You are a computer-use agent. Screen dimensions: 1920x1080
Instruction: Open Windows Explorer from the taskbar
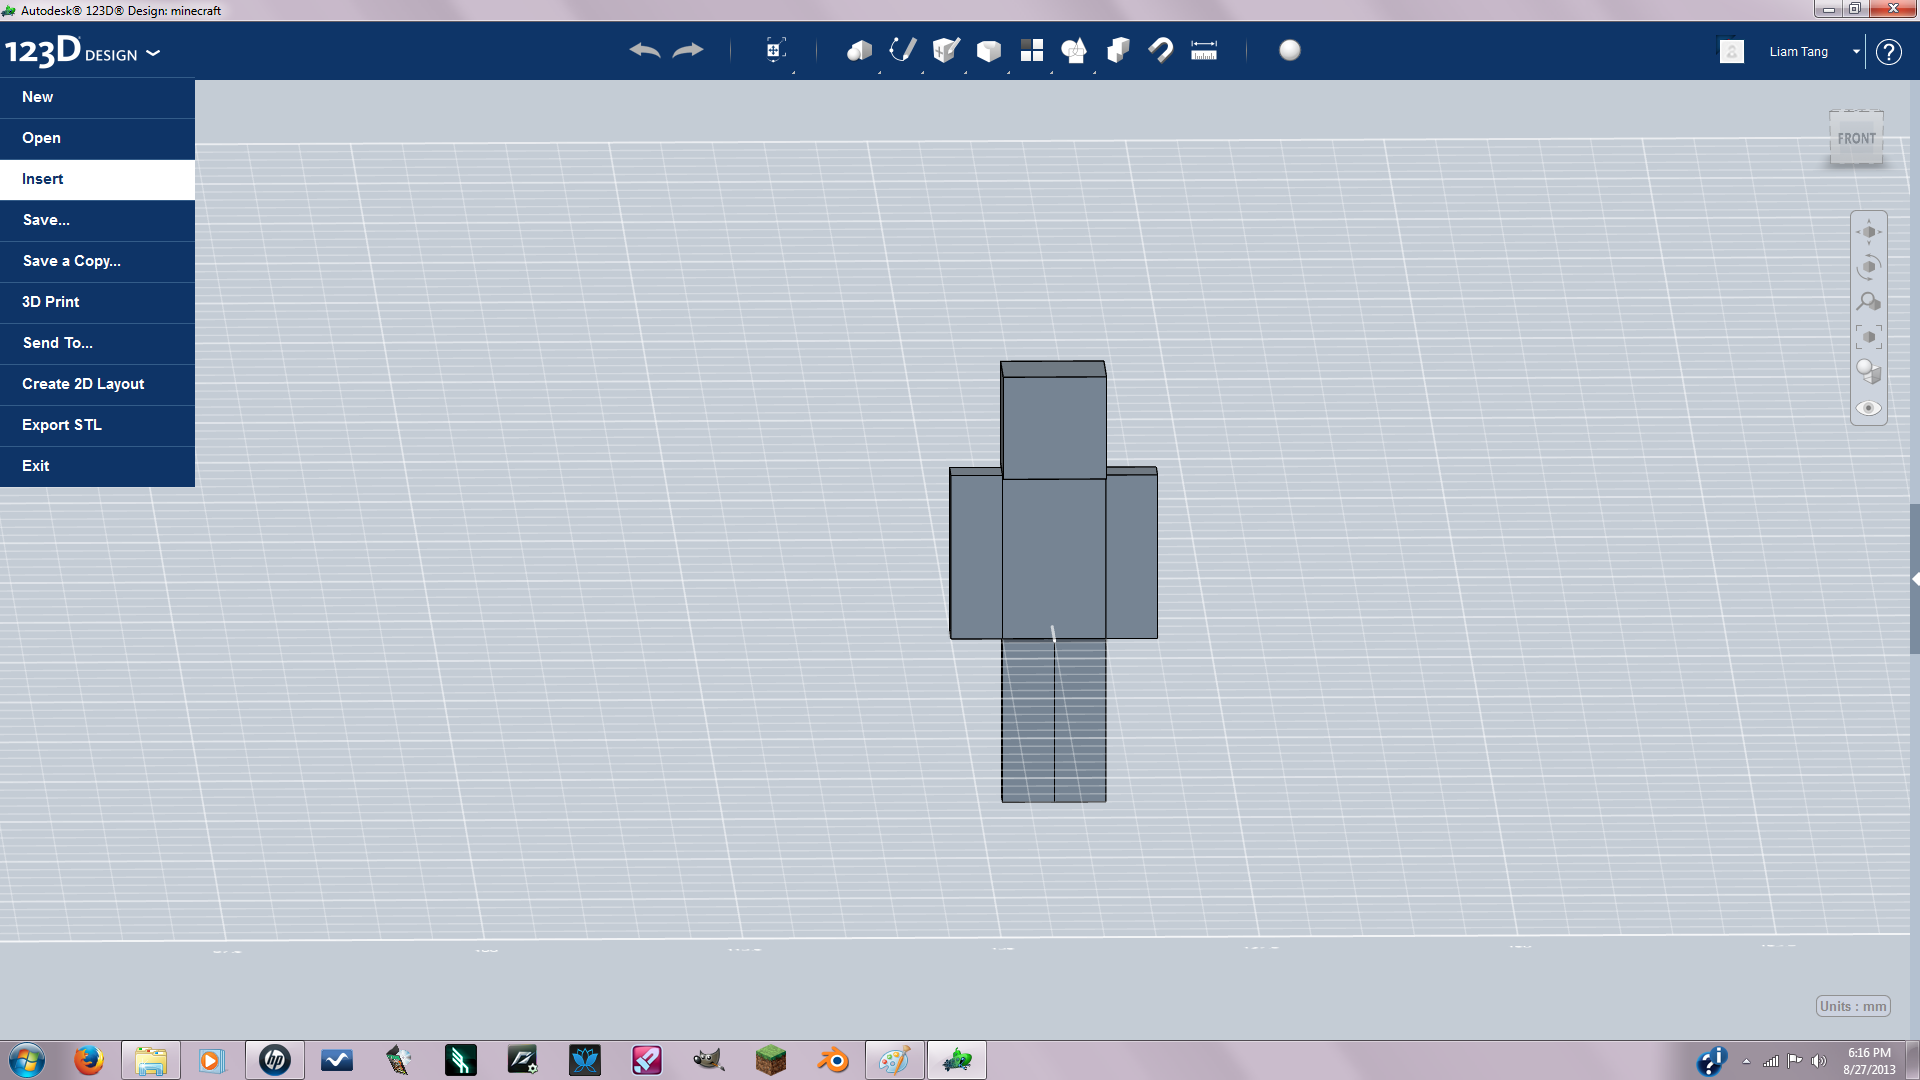[151, 1060]
